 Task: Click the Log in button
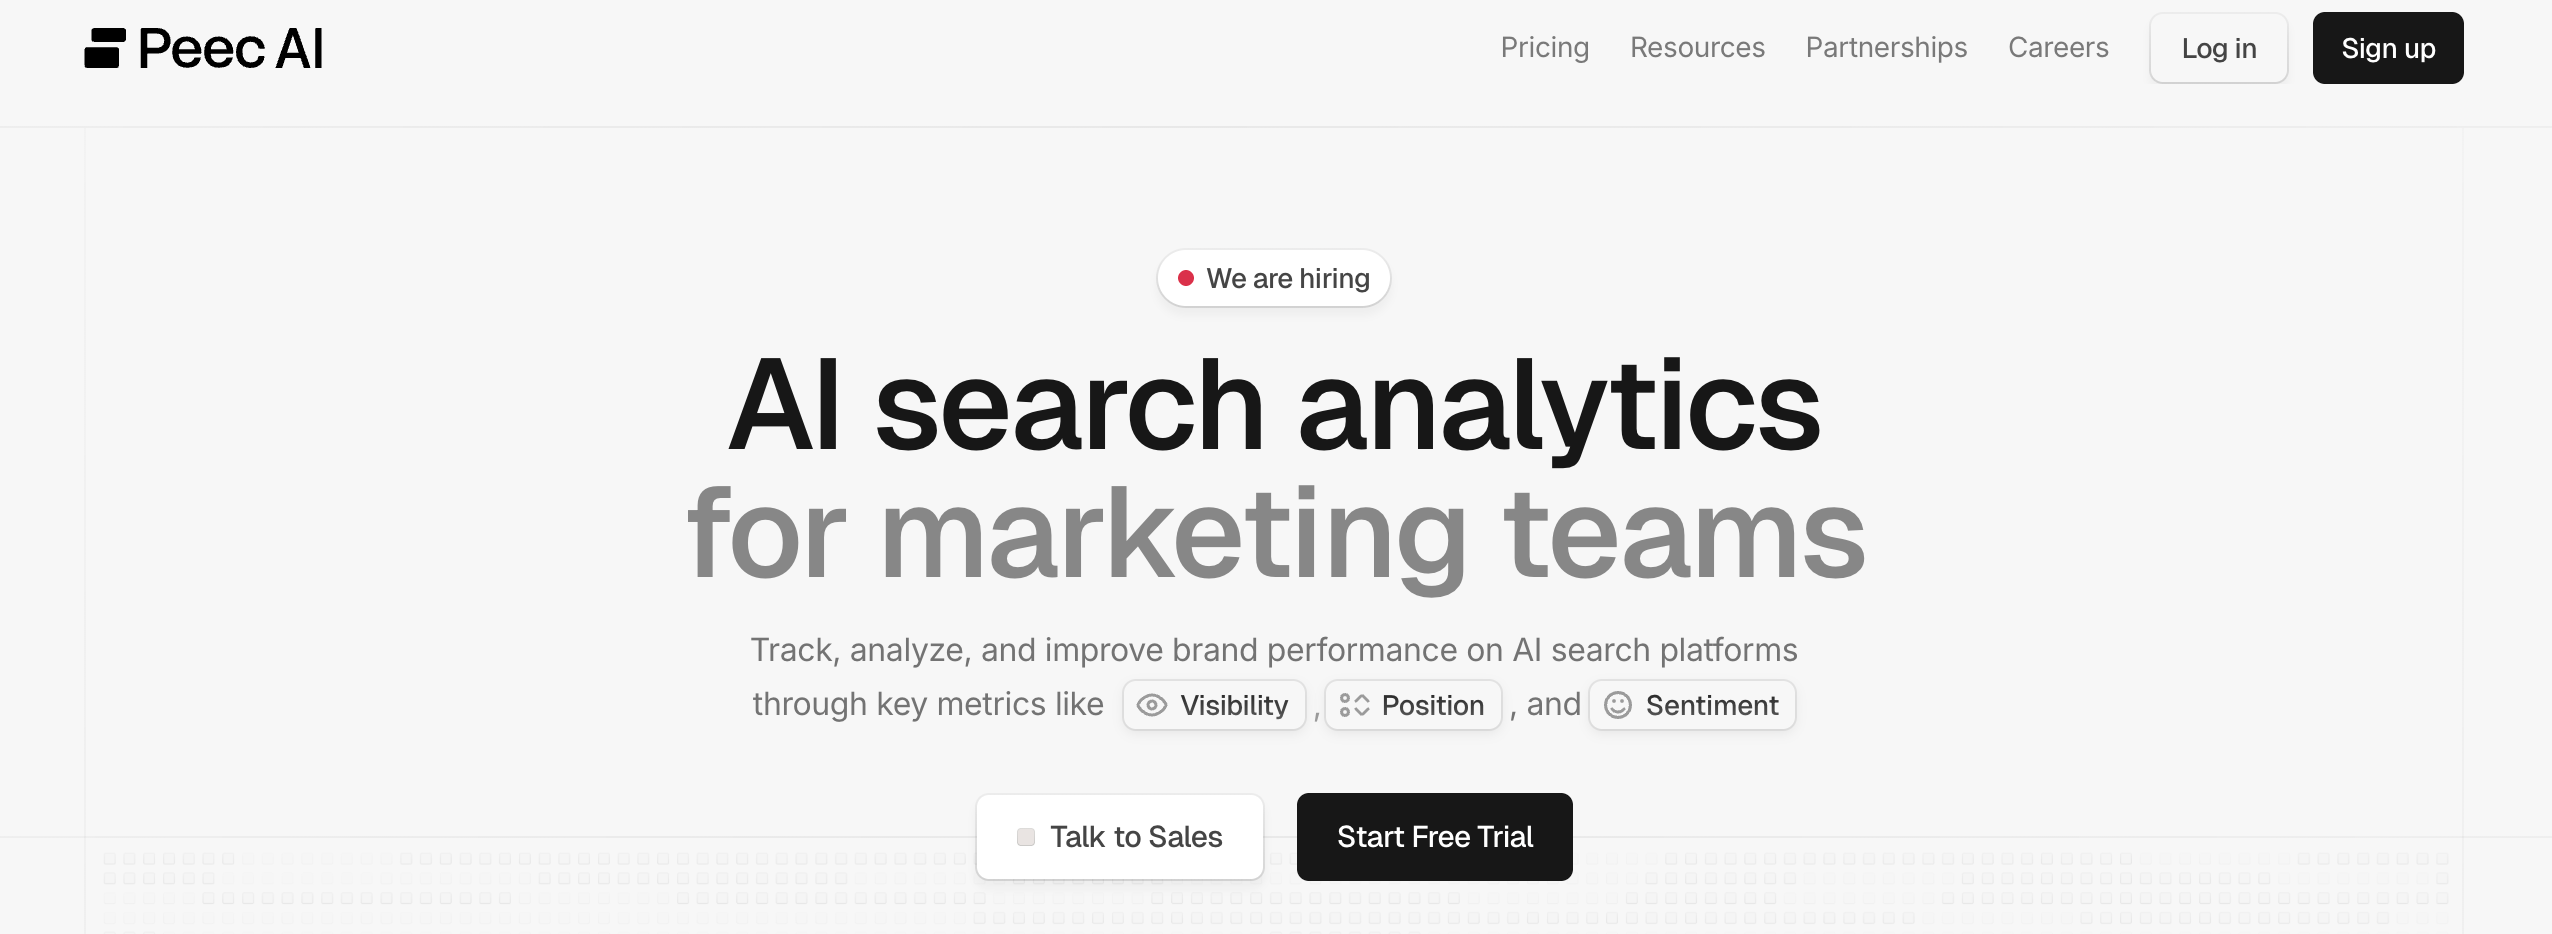pos(2217,47)
